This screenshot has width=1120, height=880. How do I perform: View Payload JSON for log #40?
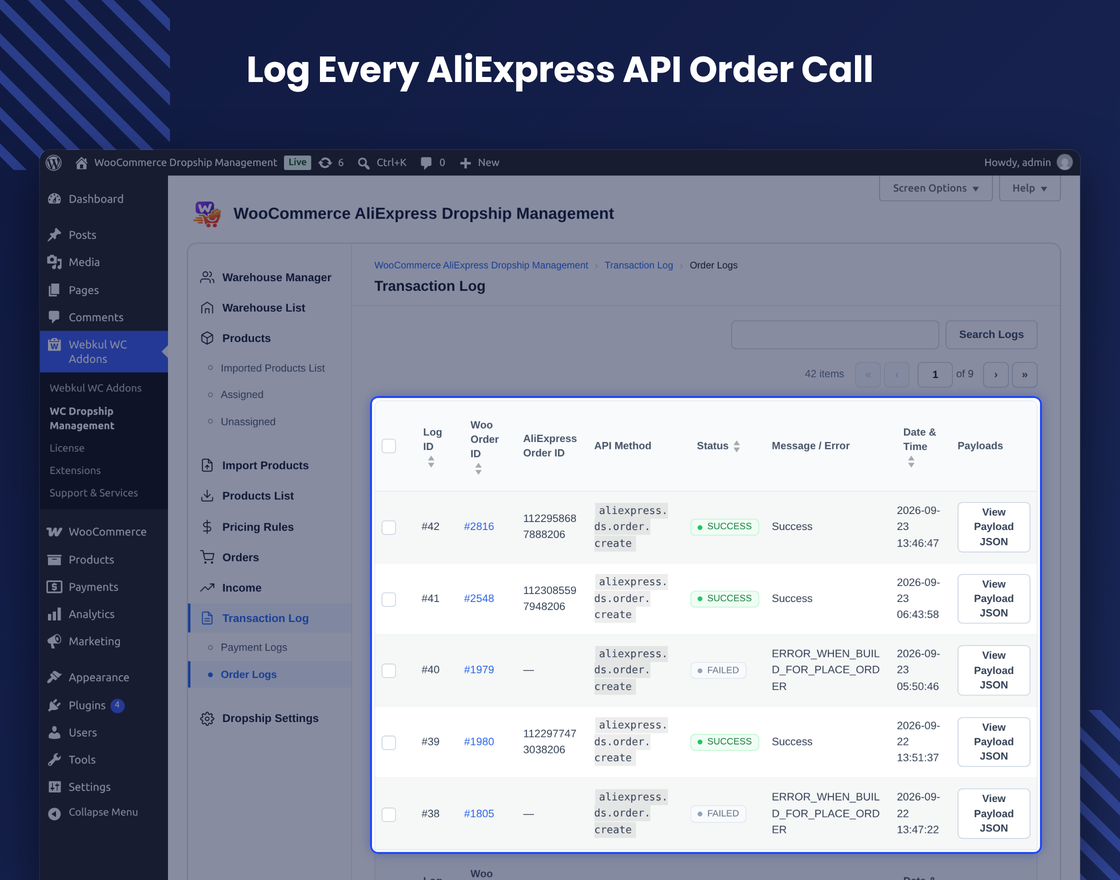993,670
